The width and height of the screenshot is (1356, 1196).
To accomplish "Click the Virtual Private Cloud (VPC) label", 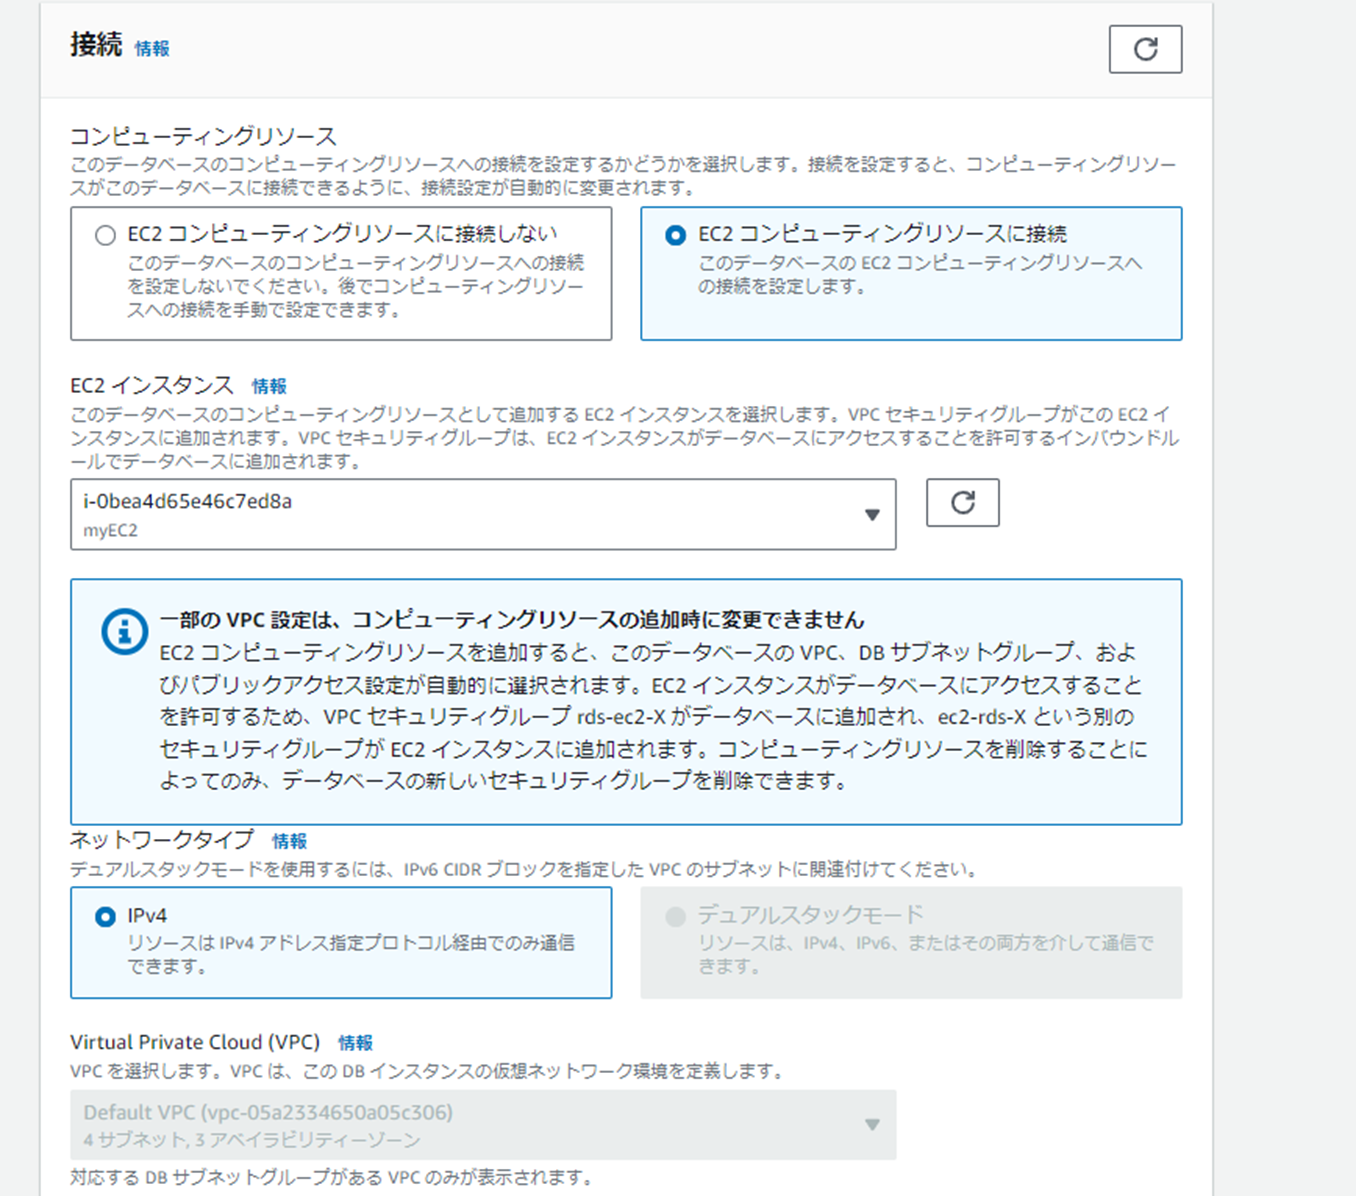I will (x=195, y=1042).
